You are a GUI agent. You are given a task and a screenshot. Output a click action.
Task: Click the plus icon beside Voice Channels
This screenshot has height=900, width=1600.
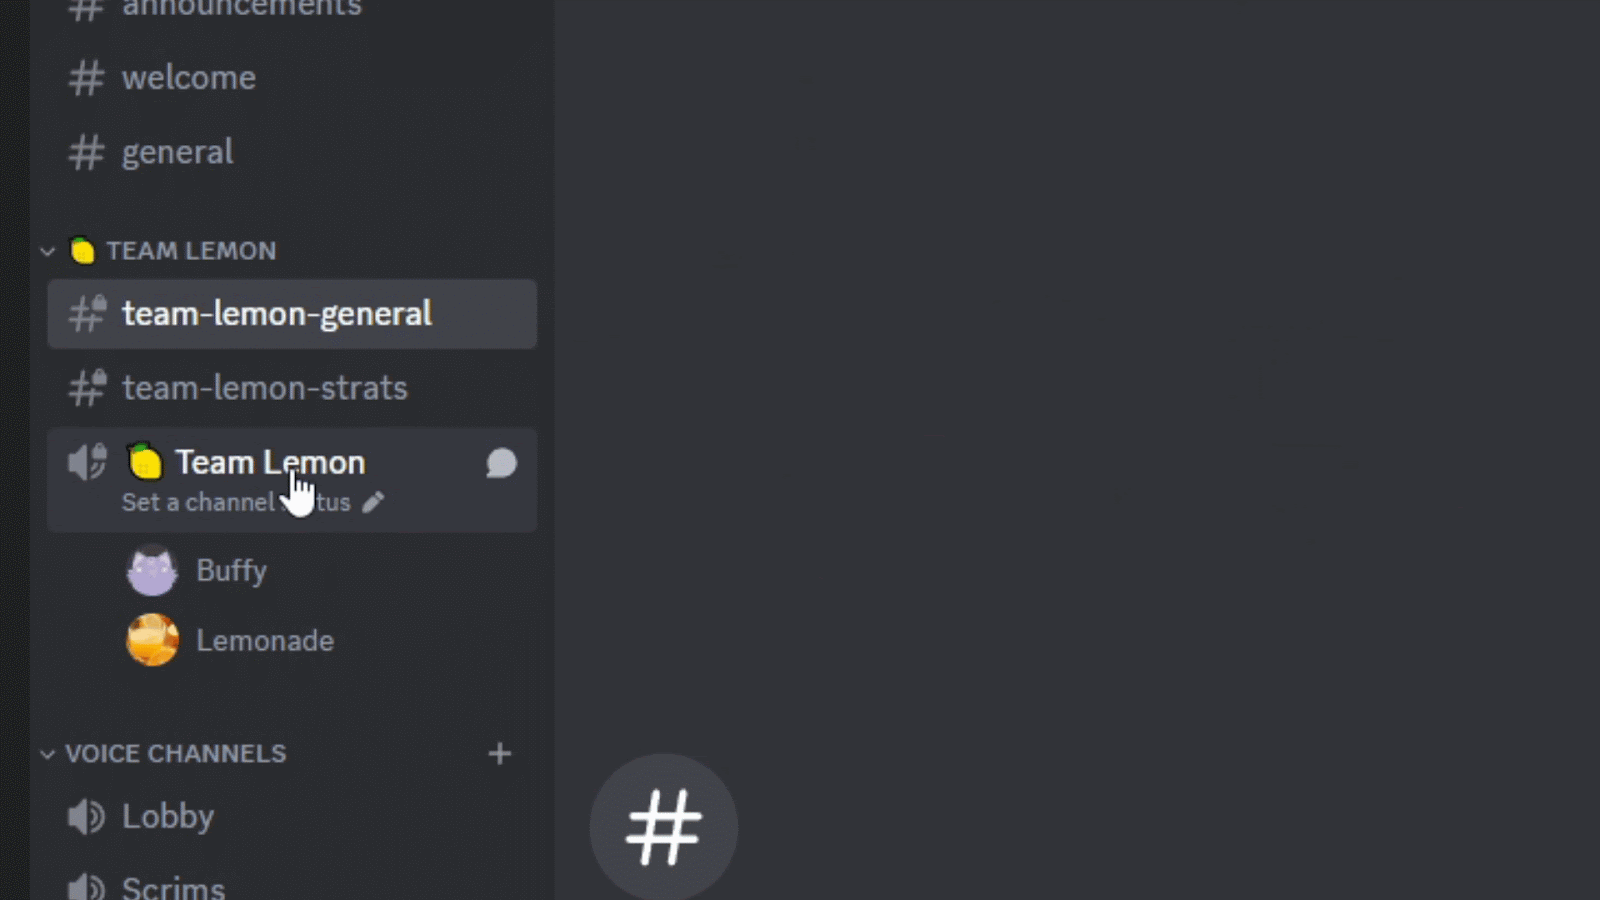coord(500,753)
